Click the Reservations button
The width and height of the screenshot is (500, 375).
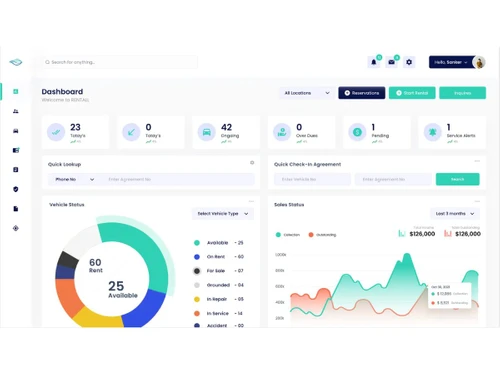(x=362, y=93)
